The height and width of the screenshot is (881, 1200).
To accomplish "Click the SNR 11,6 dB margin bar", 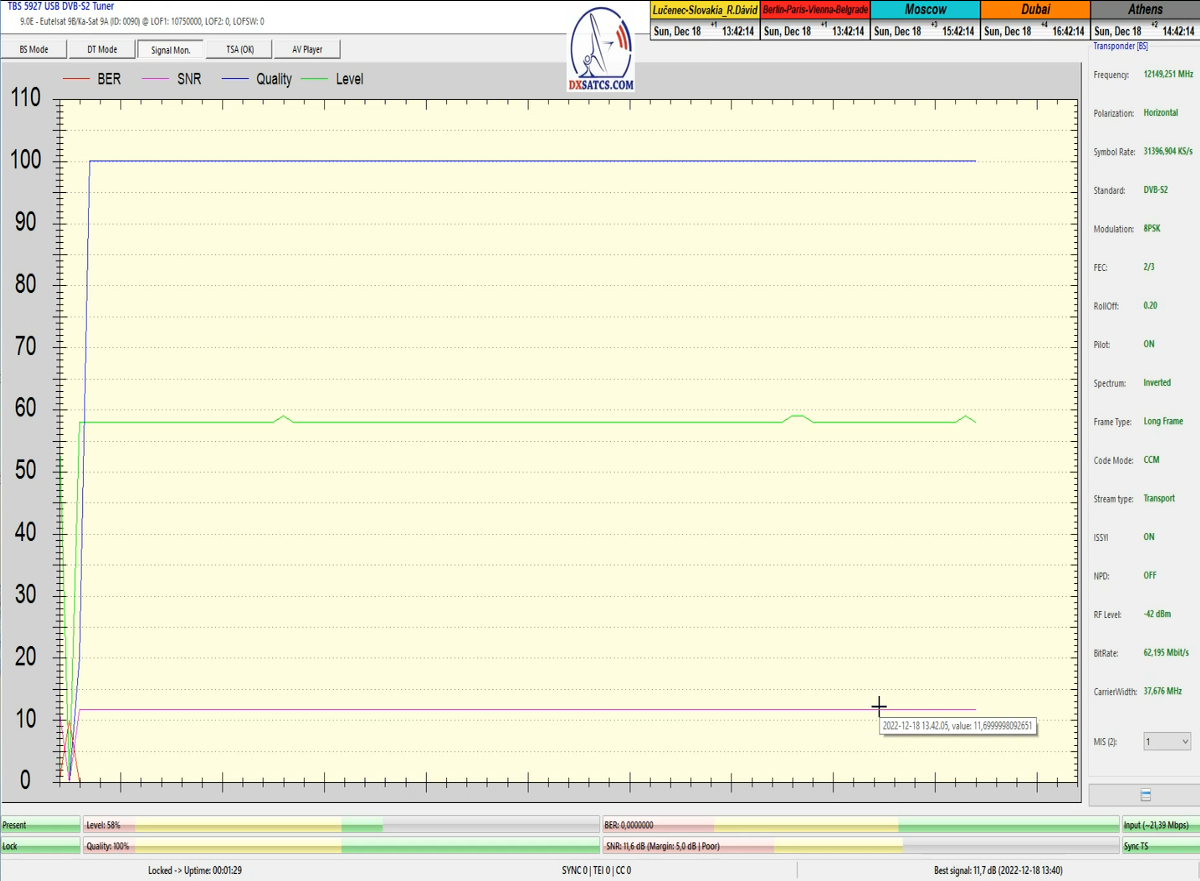I will (x=860, y=846).
